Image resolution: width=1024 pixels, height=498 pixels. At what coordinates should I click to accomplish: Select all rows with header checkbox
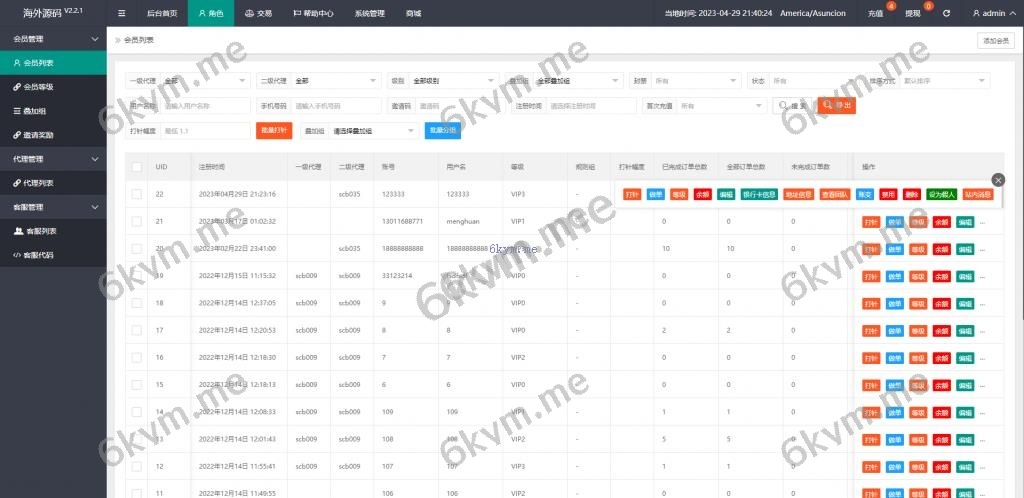pos(137,167)
